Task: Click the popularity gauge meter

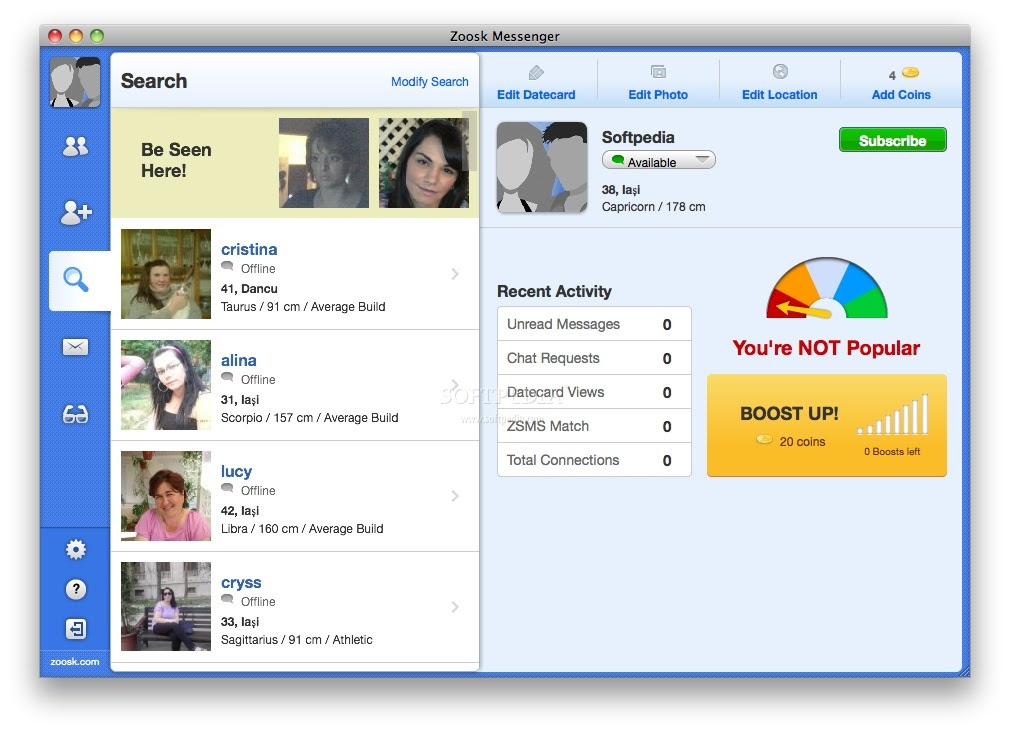Action: tap(826, 287)
